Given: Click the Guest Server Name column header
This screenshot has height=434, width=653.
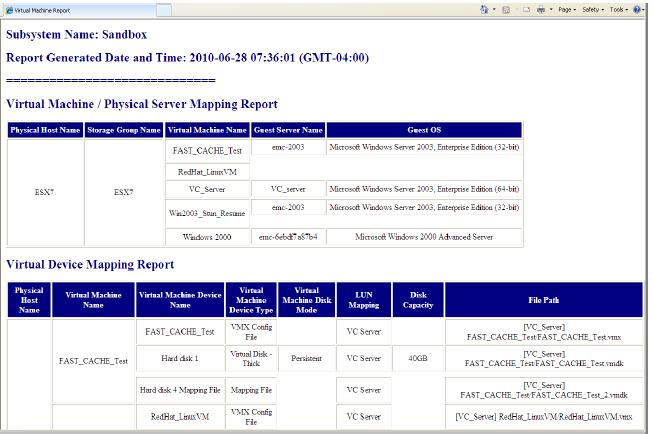Looking at the screenshot, I should click(288, 130).
